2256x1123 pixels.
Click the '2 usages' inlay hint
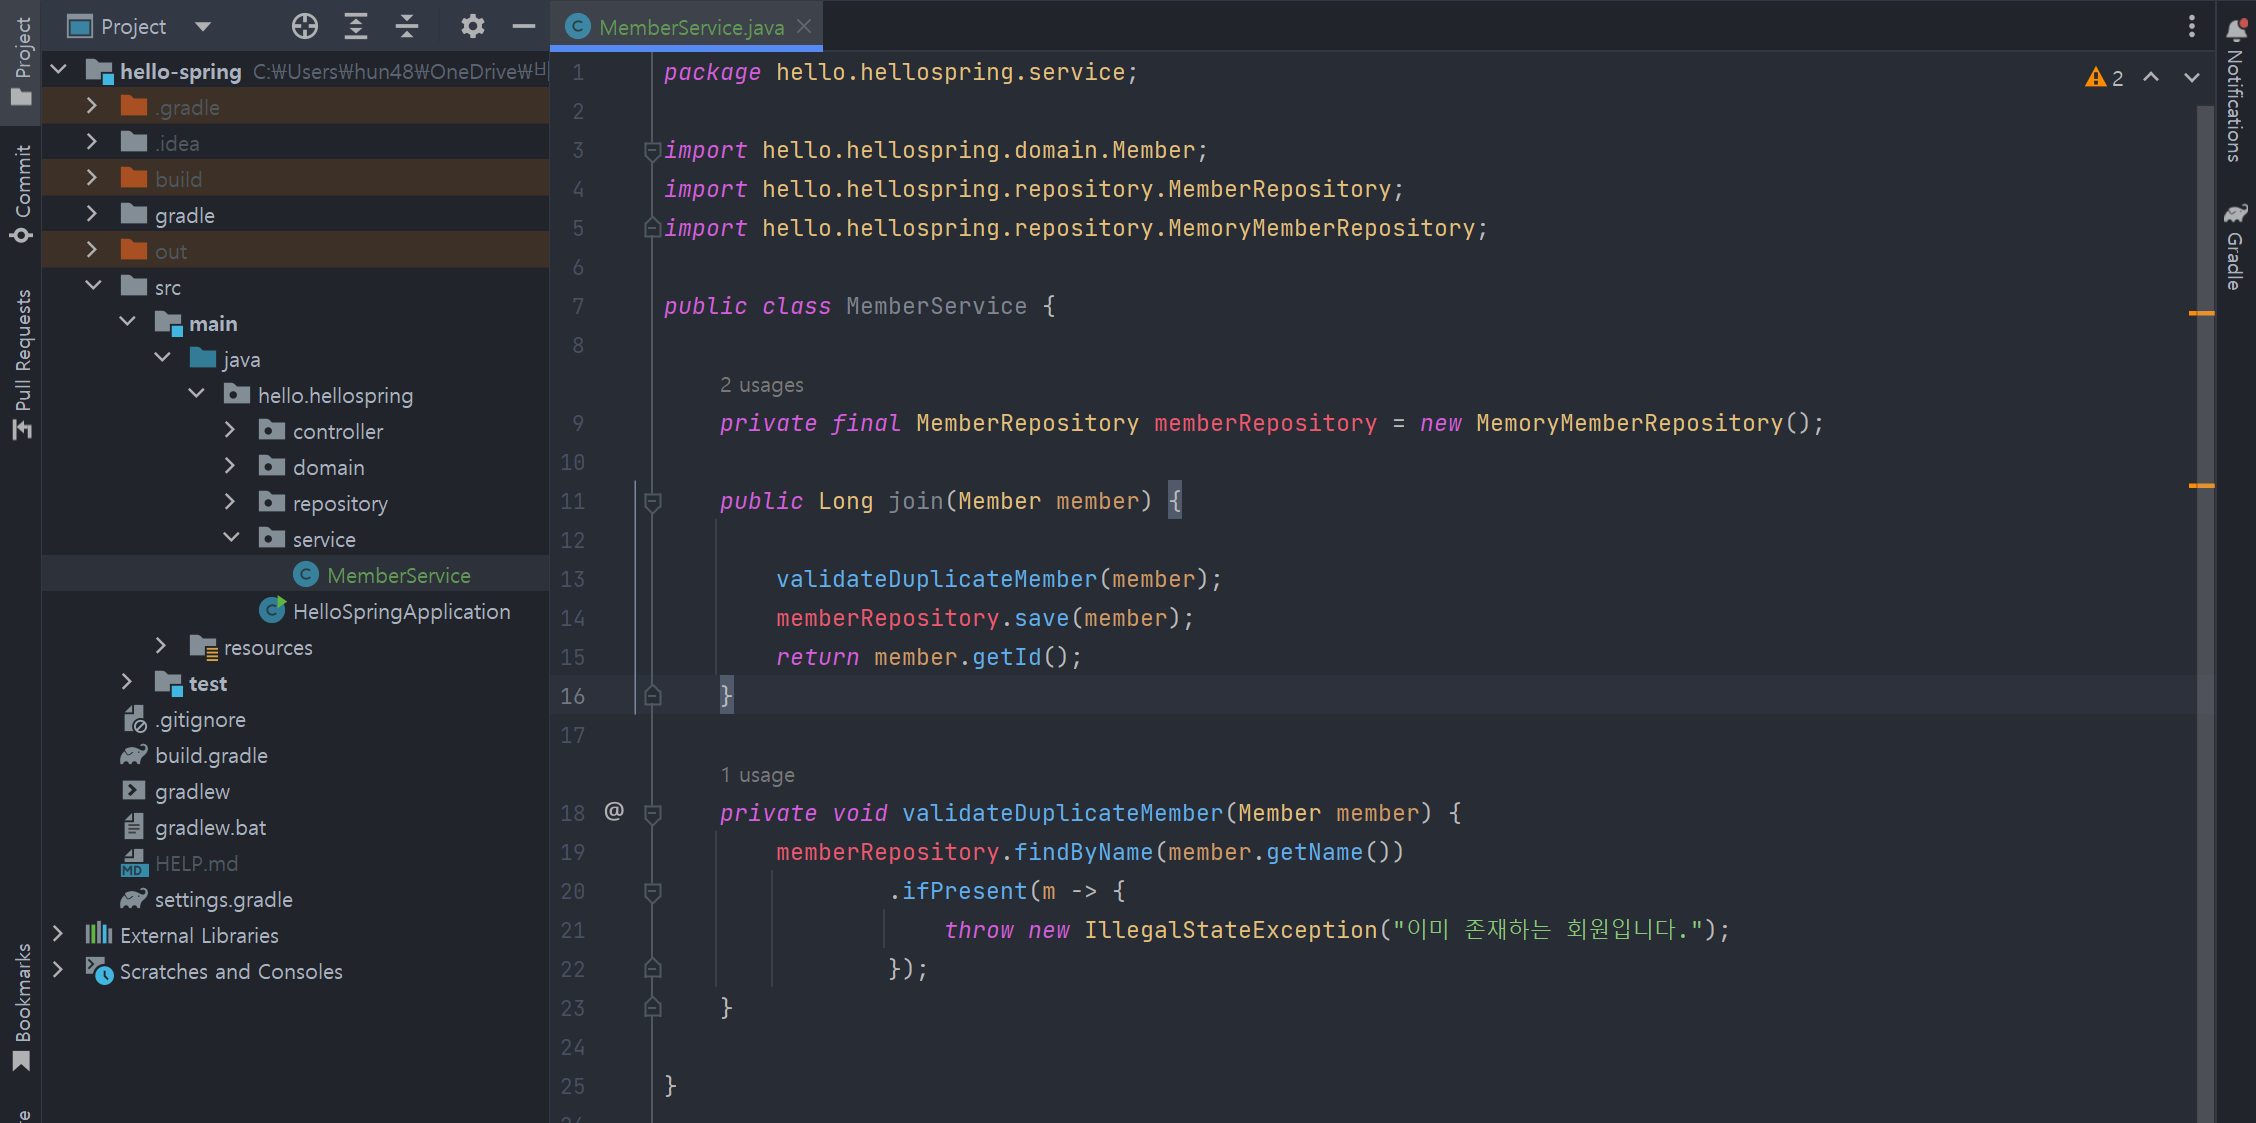pos(761,385)
